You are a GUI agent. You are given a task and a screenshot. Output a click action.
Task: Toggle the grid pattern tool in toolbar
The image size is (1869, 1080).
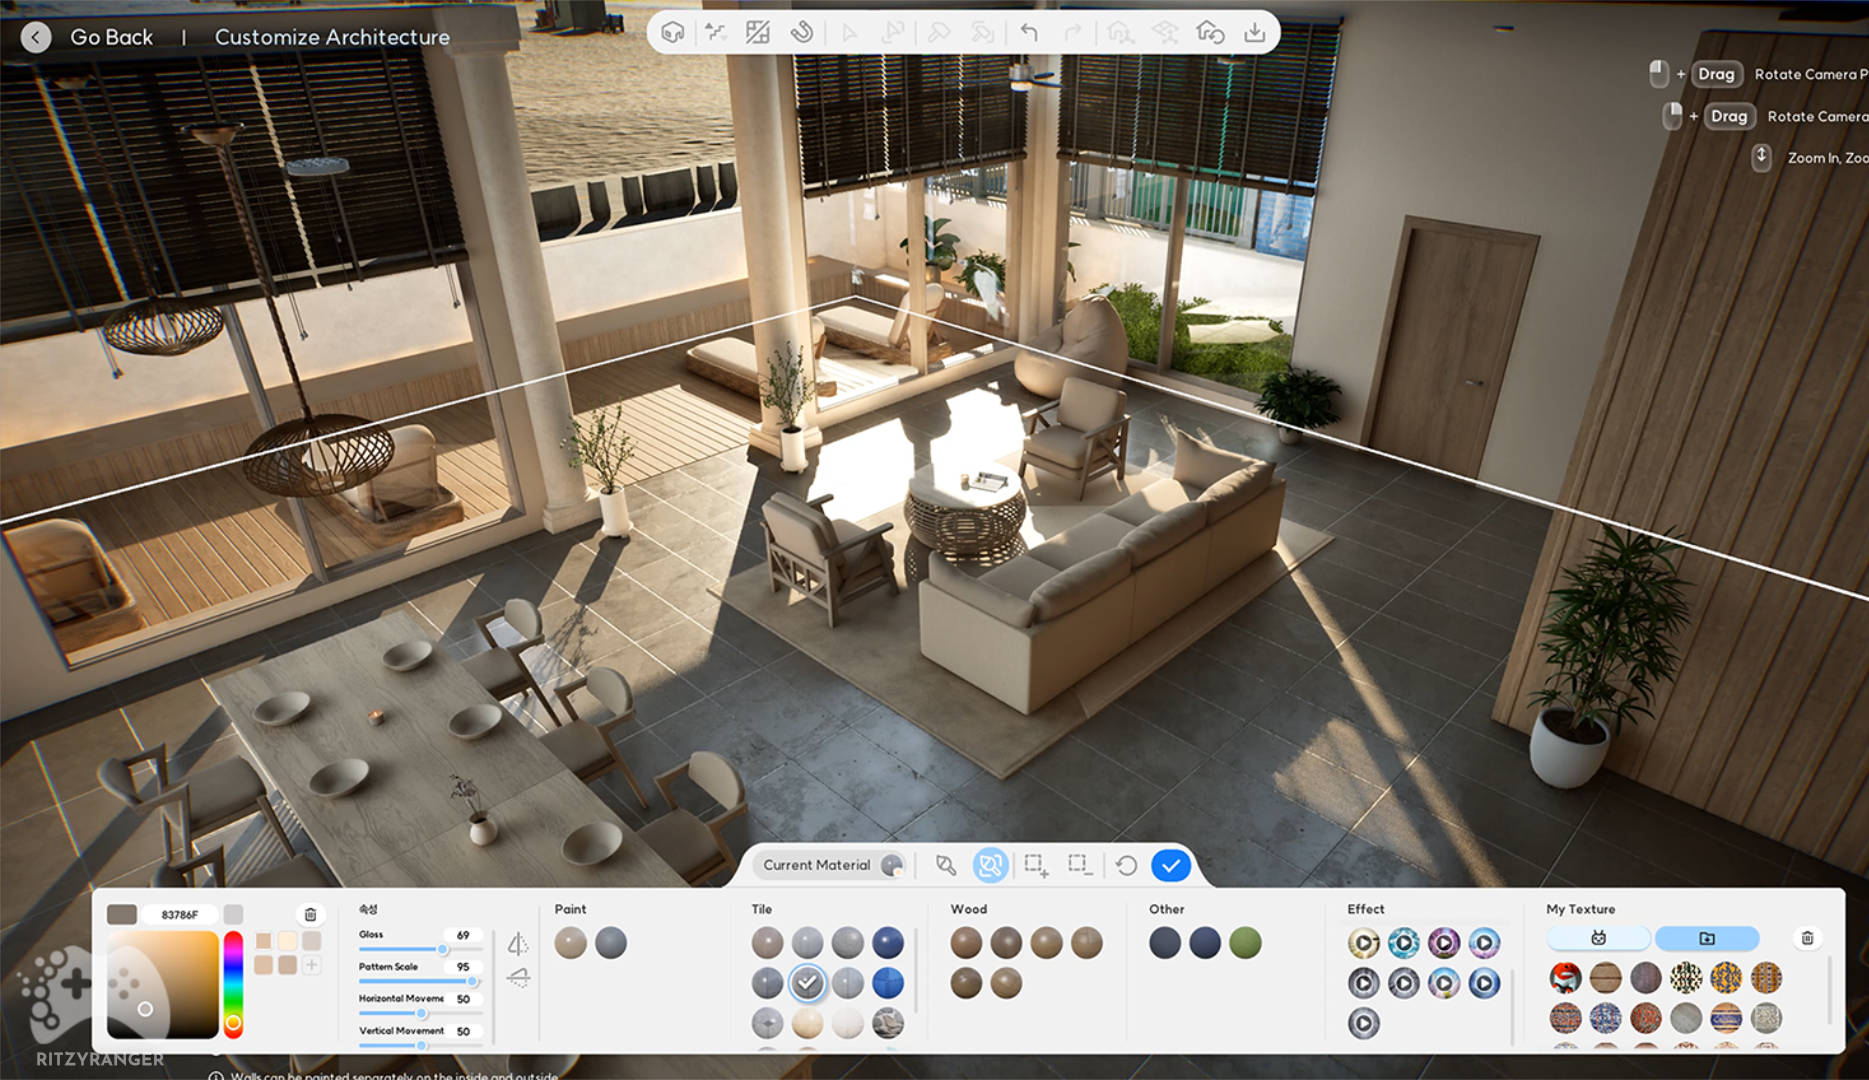[x=758, y=33]
